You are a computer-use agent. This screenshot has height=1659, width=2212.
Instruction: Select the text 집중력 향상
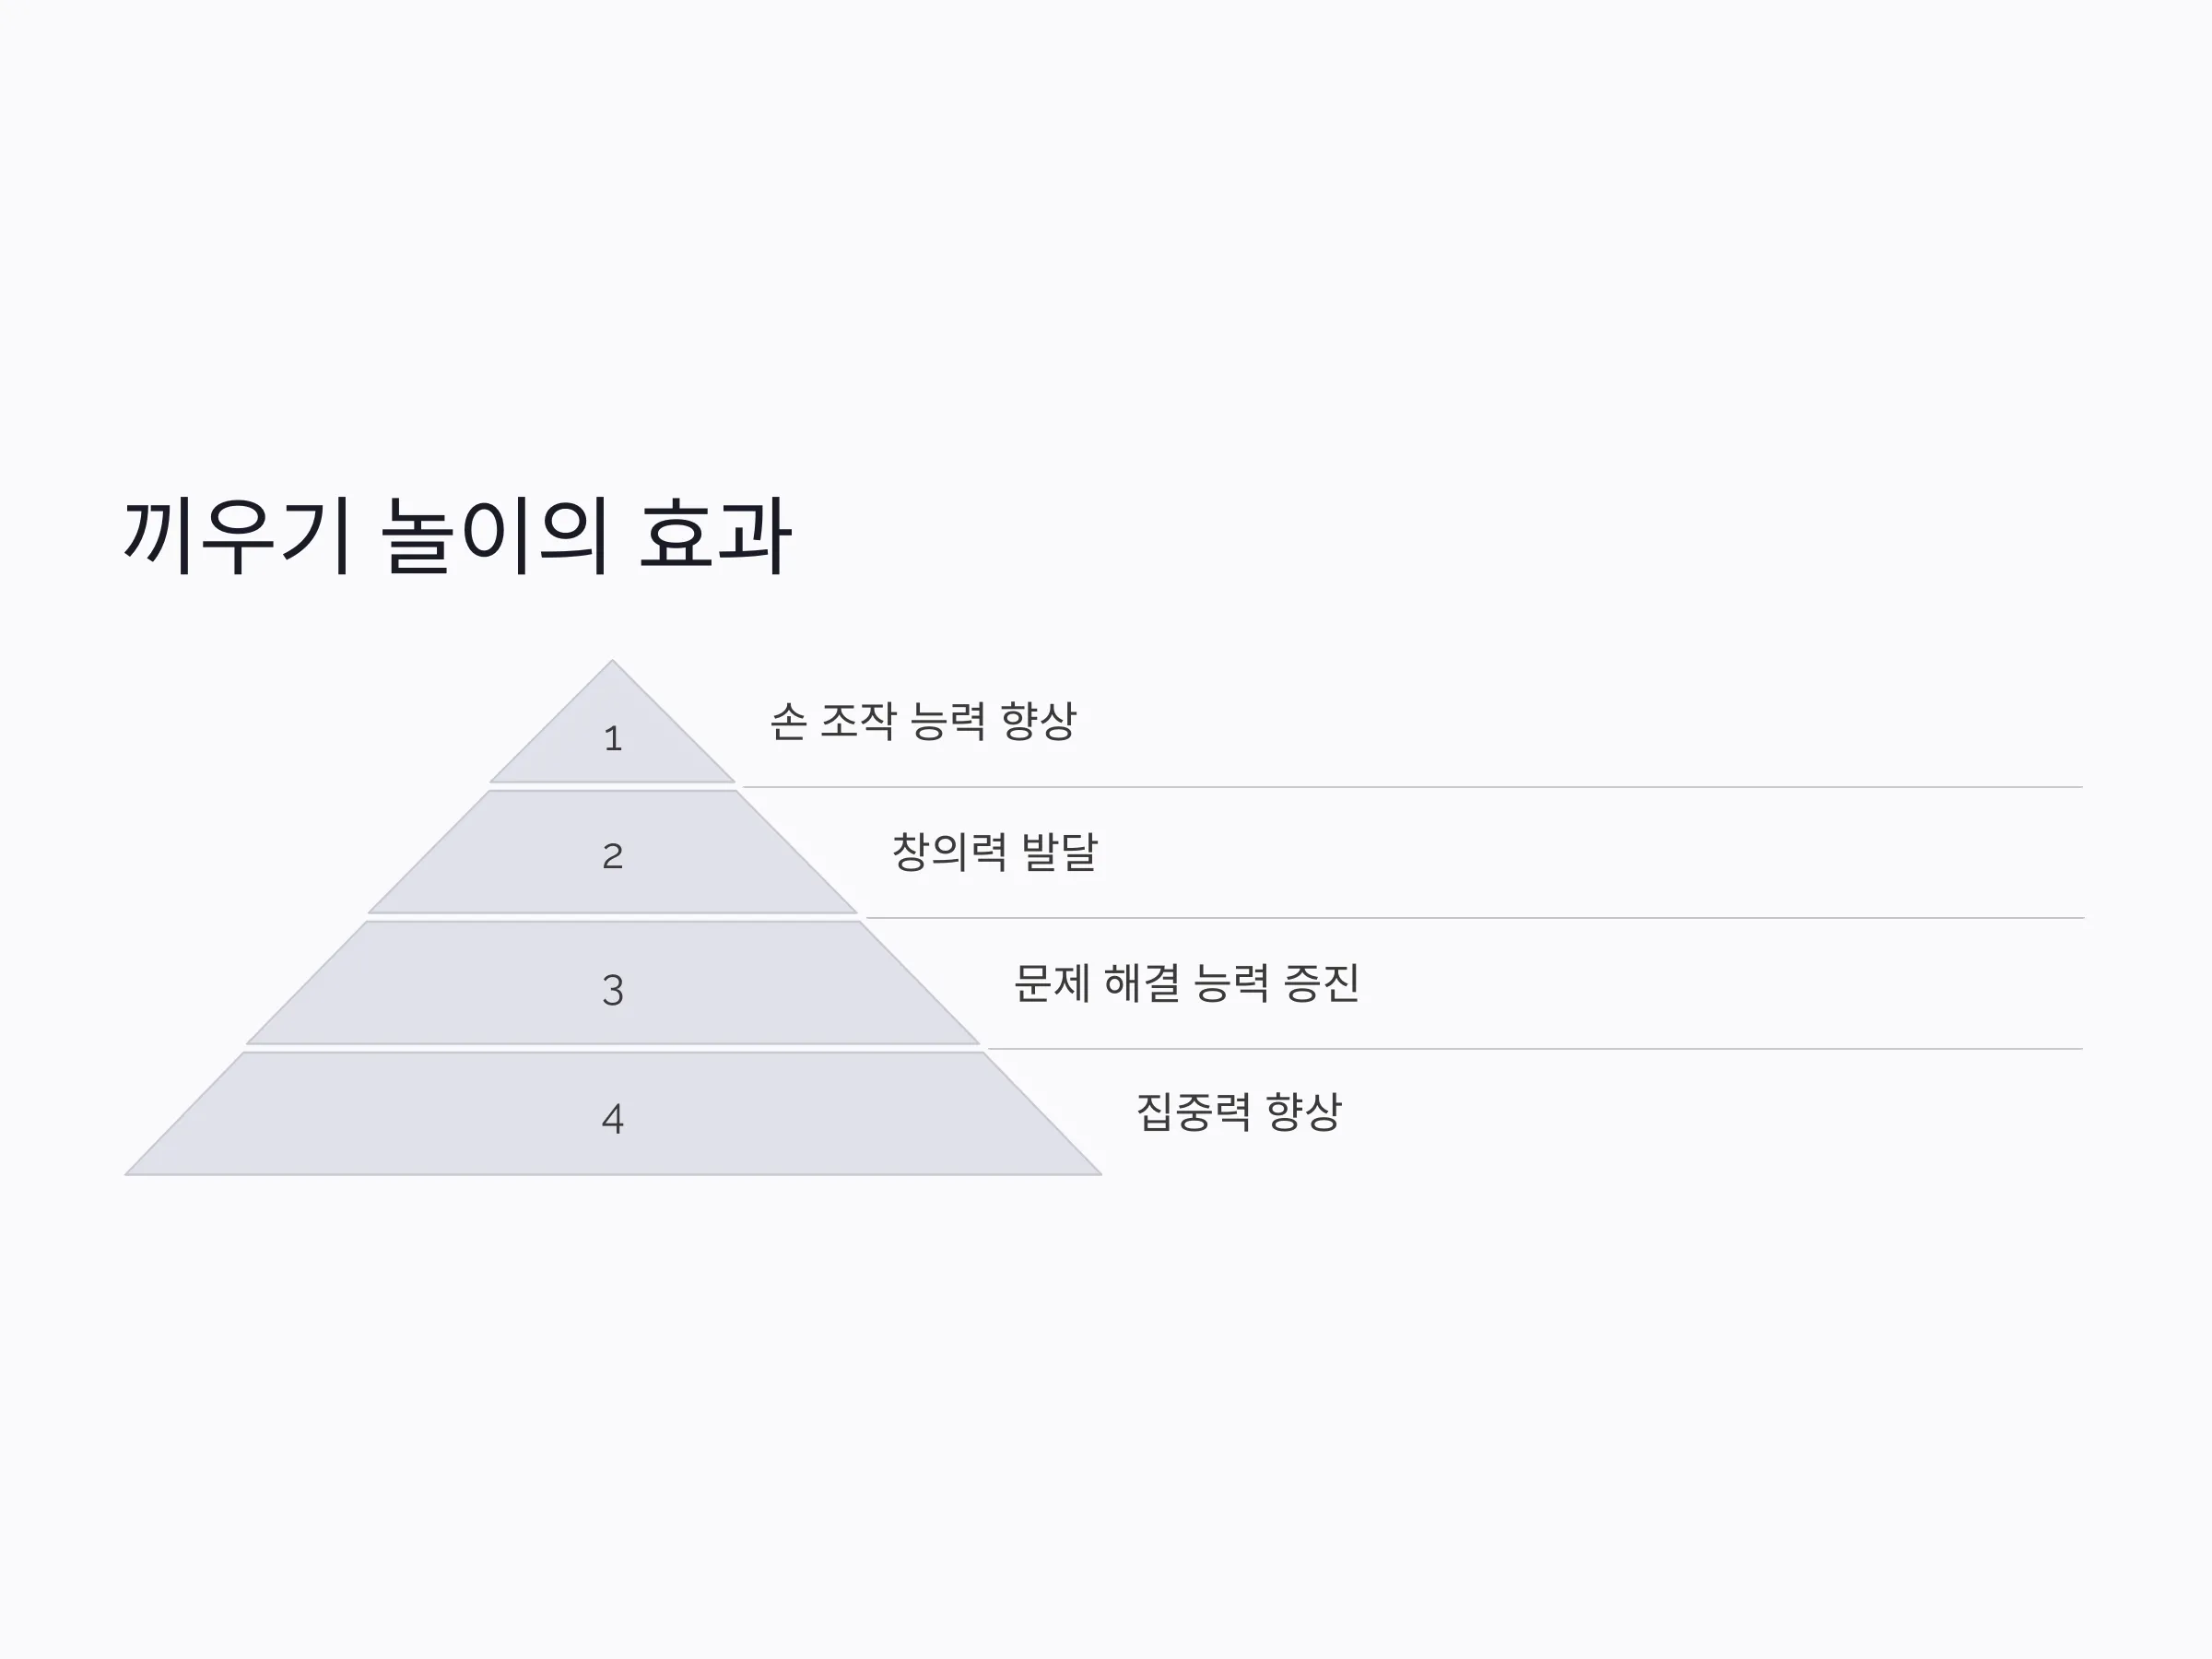click(1239, 1112)
